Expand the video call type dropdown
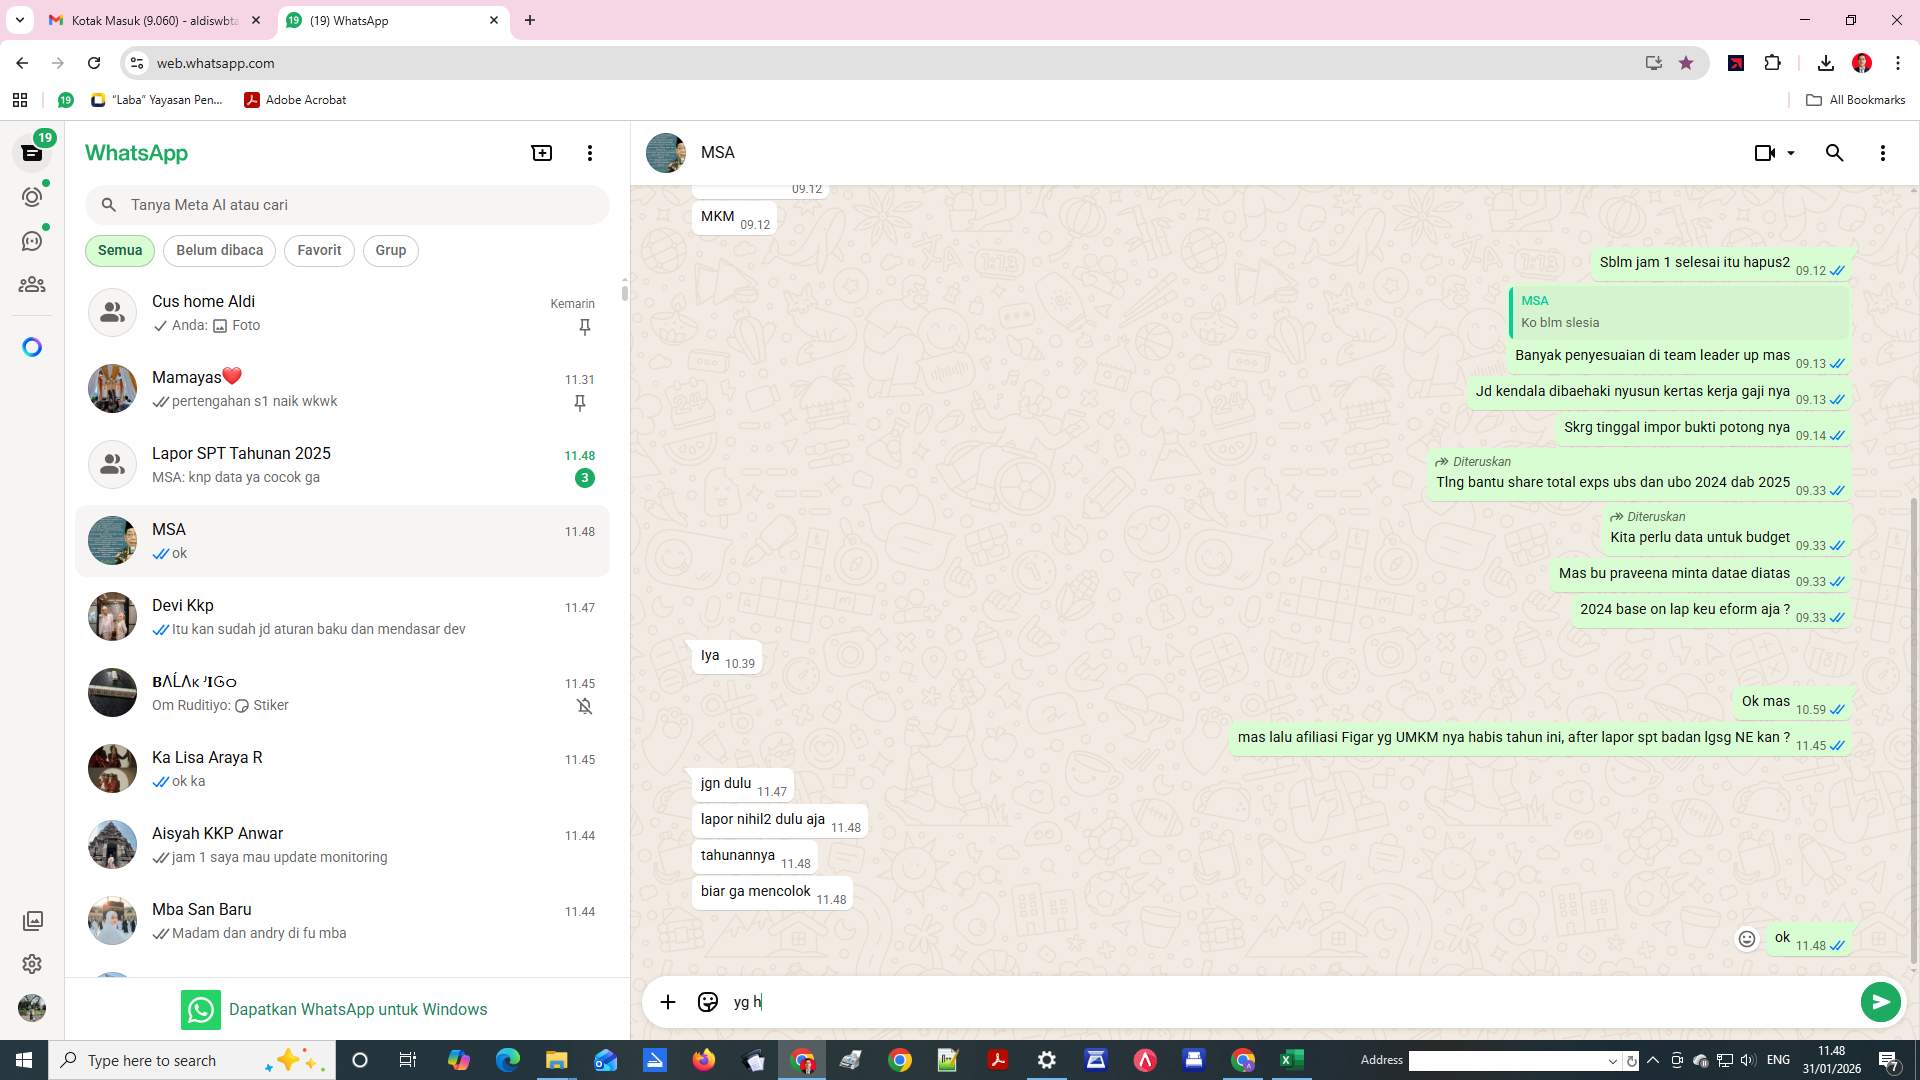1920x1080 pixels. pyautogui.click(x=1787, y=152)
